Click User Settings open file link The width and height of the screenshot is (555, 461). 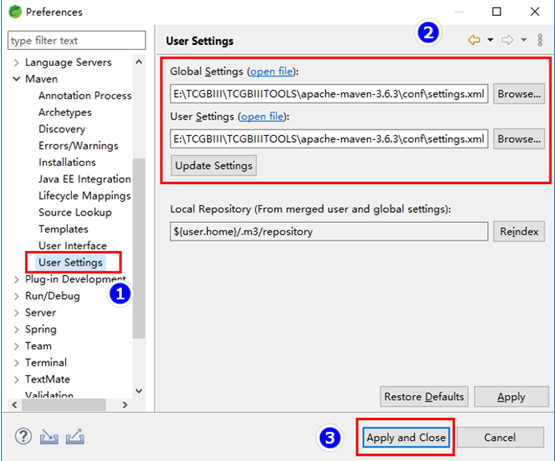(262, 116)
